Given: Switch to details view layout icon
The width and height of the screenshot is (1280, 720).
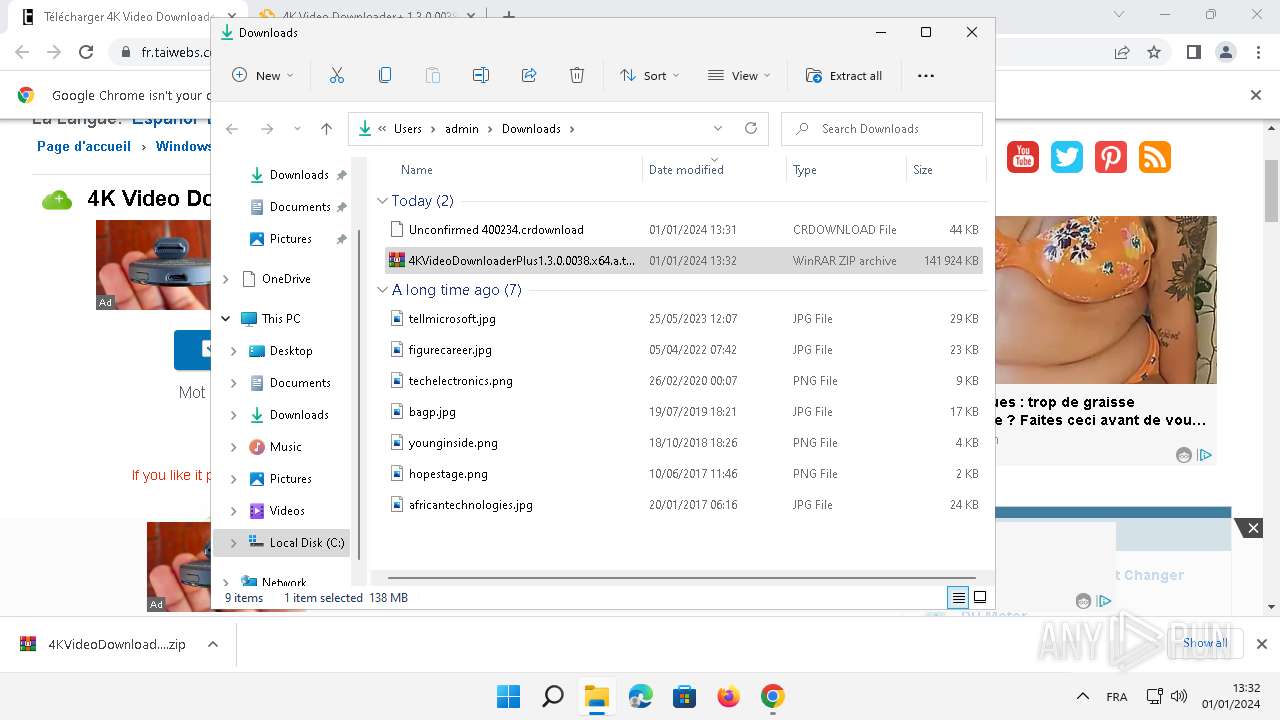Looking at the screenshot, I should coord(958,598).
